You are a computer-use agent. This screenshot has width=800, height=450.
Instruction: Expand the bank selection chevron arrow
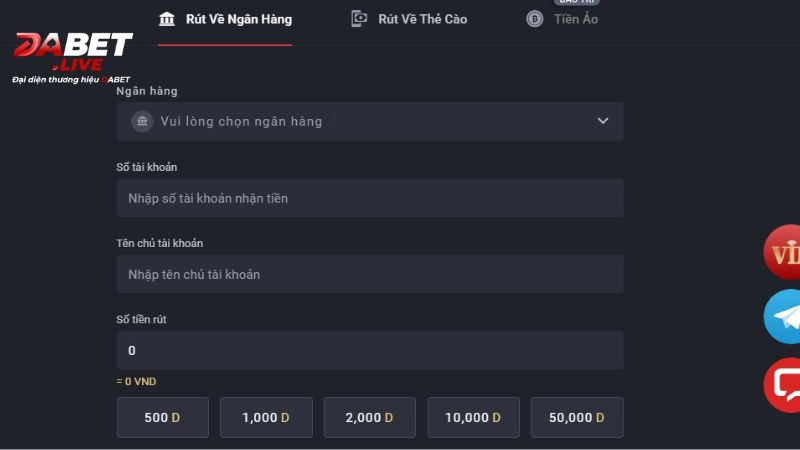(603, 121)
